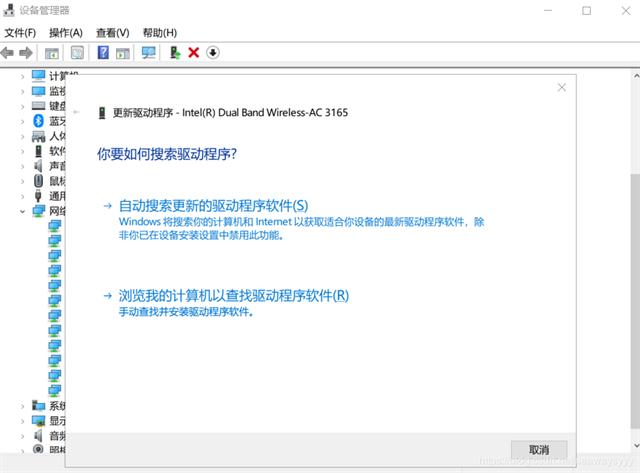Viewport: 640px width, 473px height.
Task: Select the software device icon in tree
Action: (38, 151)
